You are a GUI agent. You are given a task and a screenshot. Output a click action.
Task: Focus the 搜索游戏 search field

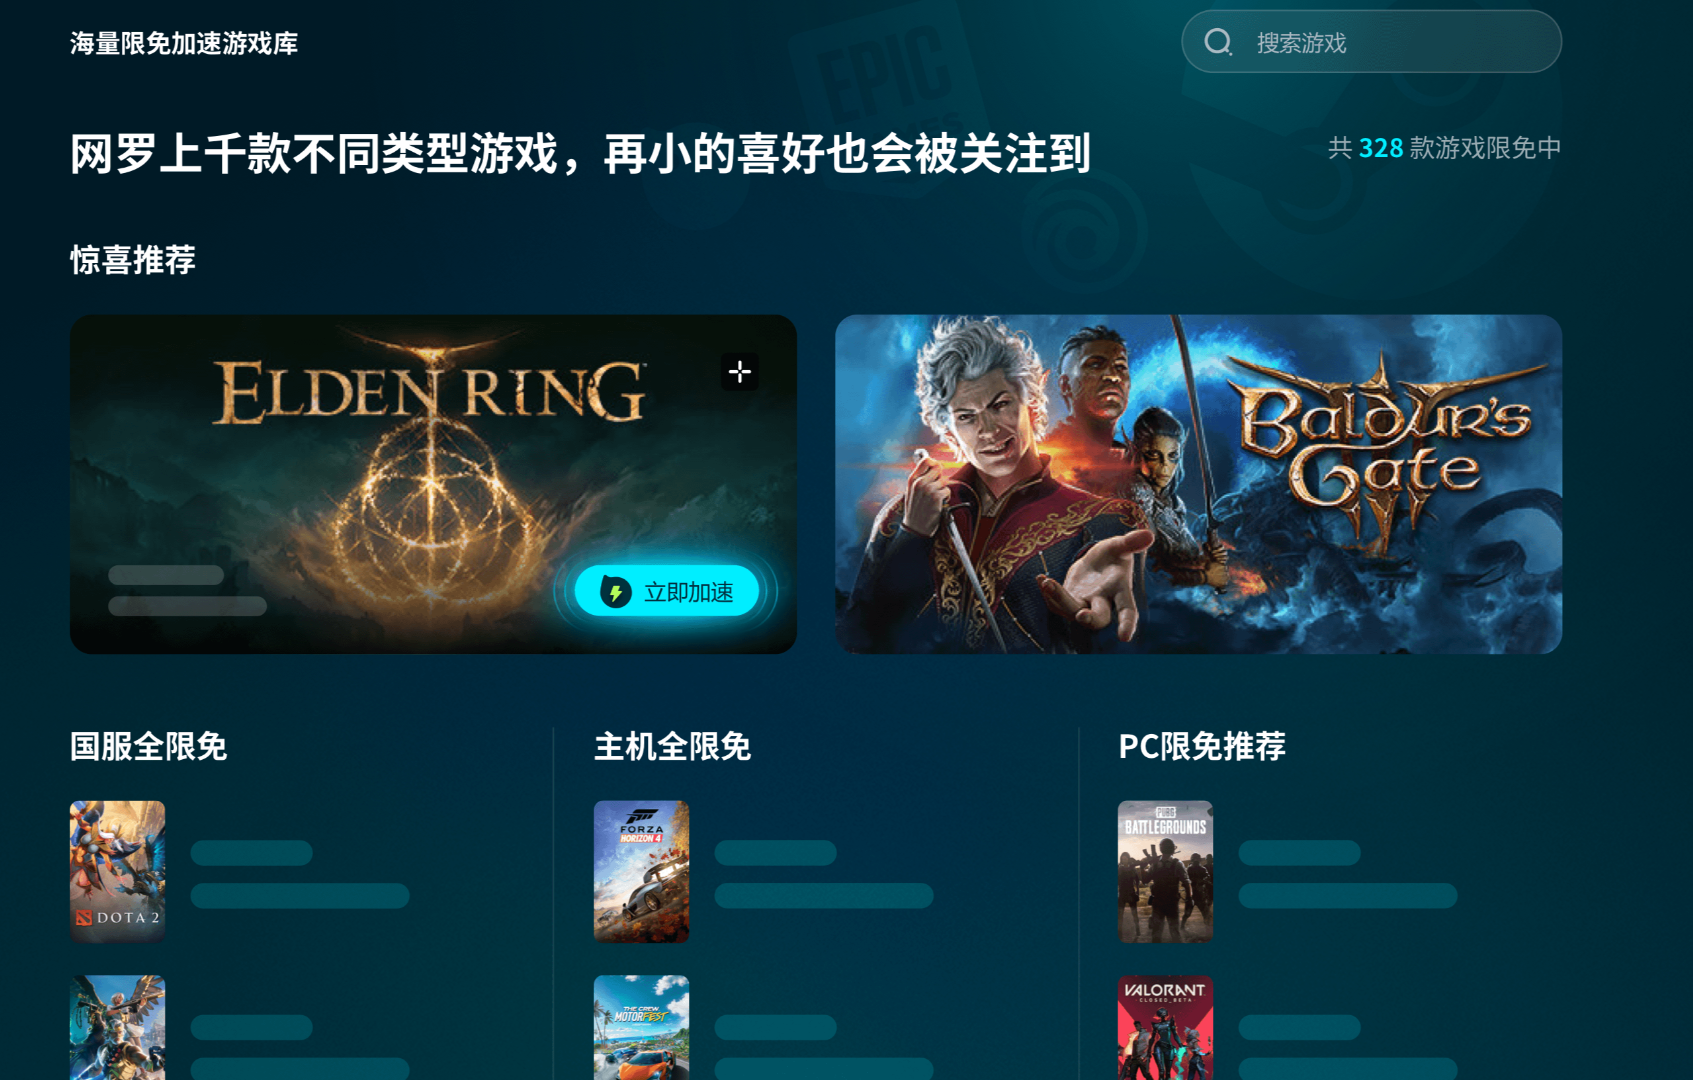1372,42
